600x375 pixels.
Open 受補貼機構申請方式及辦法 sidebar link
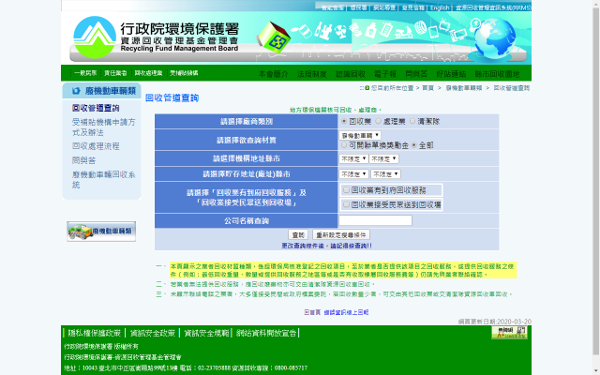[x=103, y=127]
